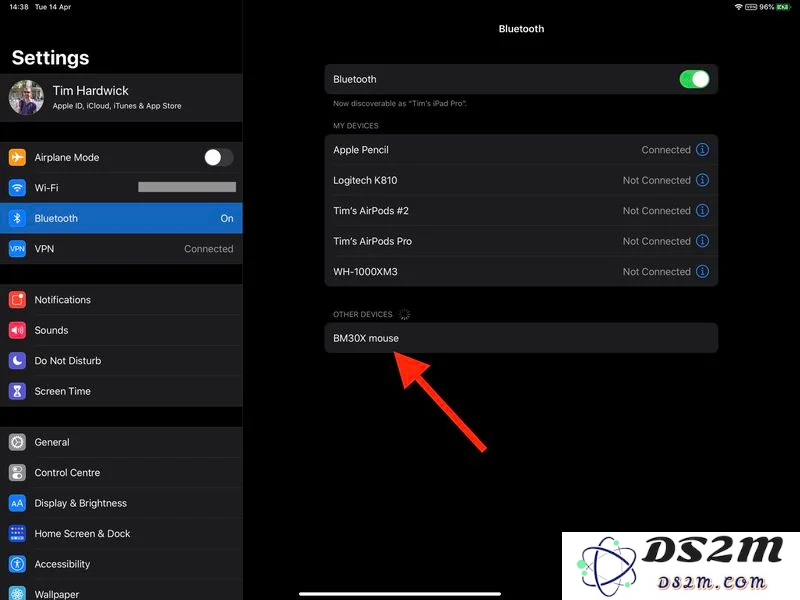
Task: Open Display & Brightness settings
Action: 121,503
